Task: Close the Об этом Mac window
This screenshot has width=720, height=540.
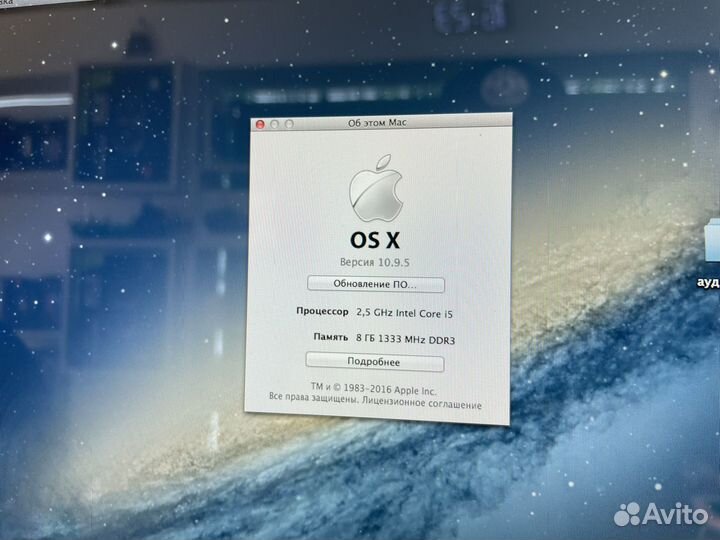Action: pos(260,124)
